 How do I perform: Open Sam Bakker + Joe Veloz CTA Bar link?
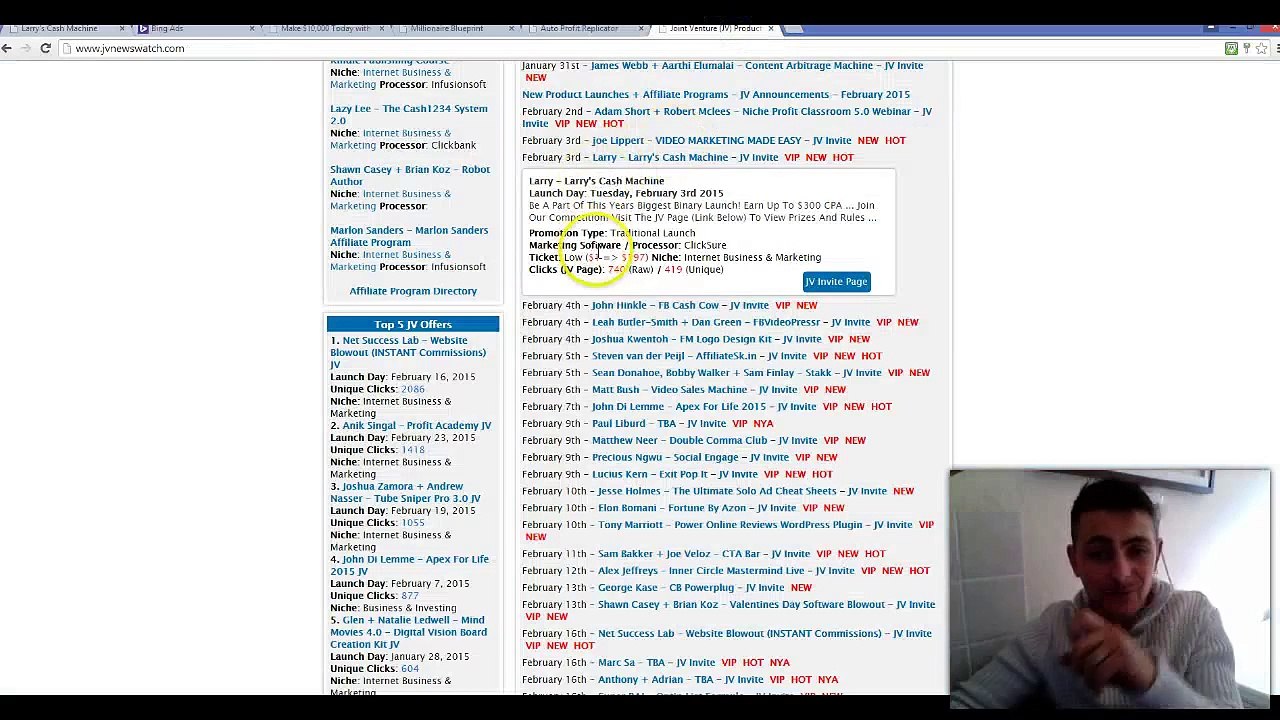(x=704, y=555)
